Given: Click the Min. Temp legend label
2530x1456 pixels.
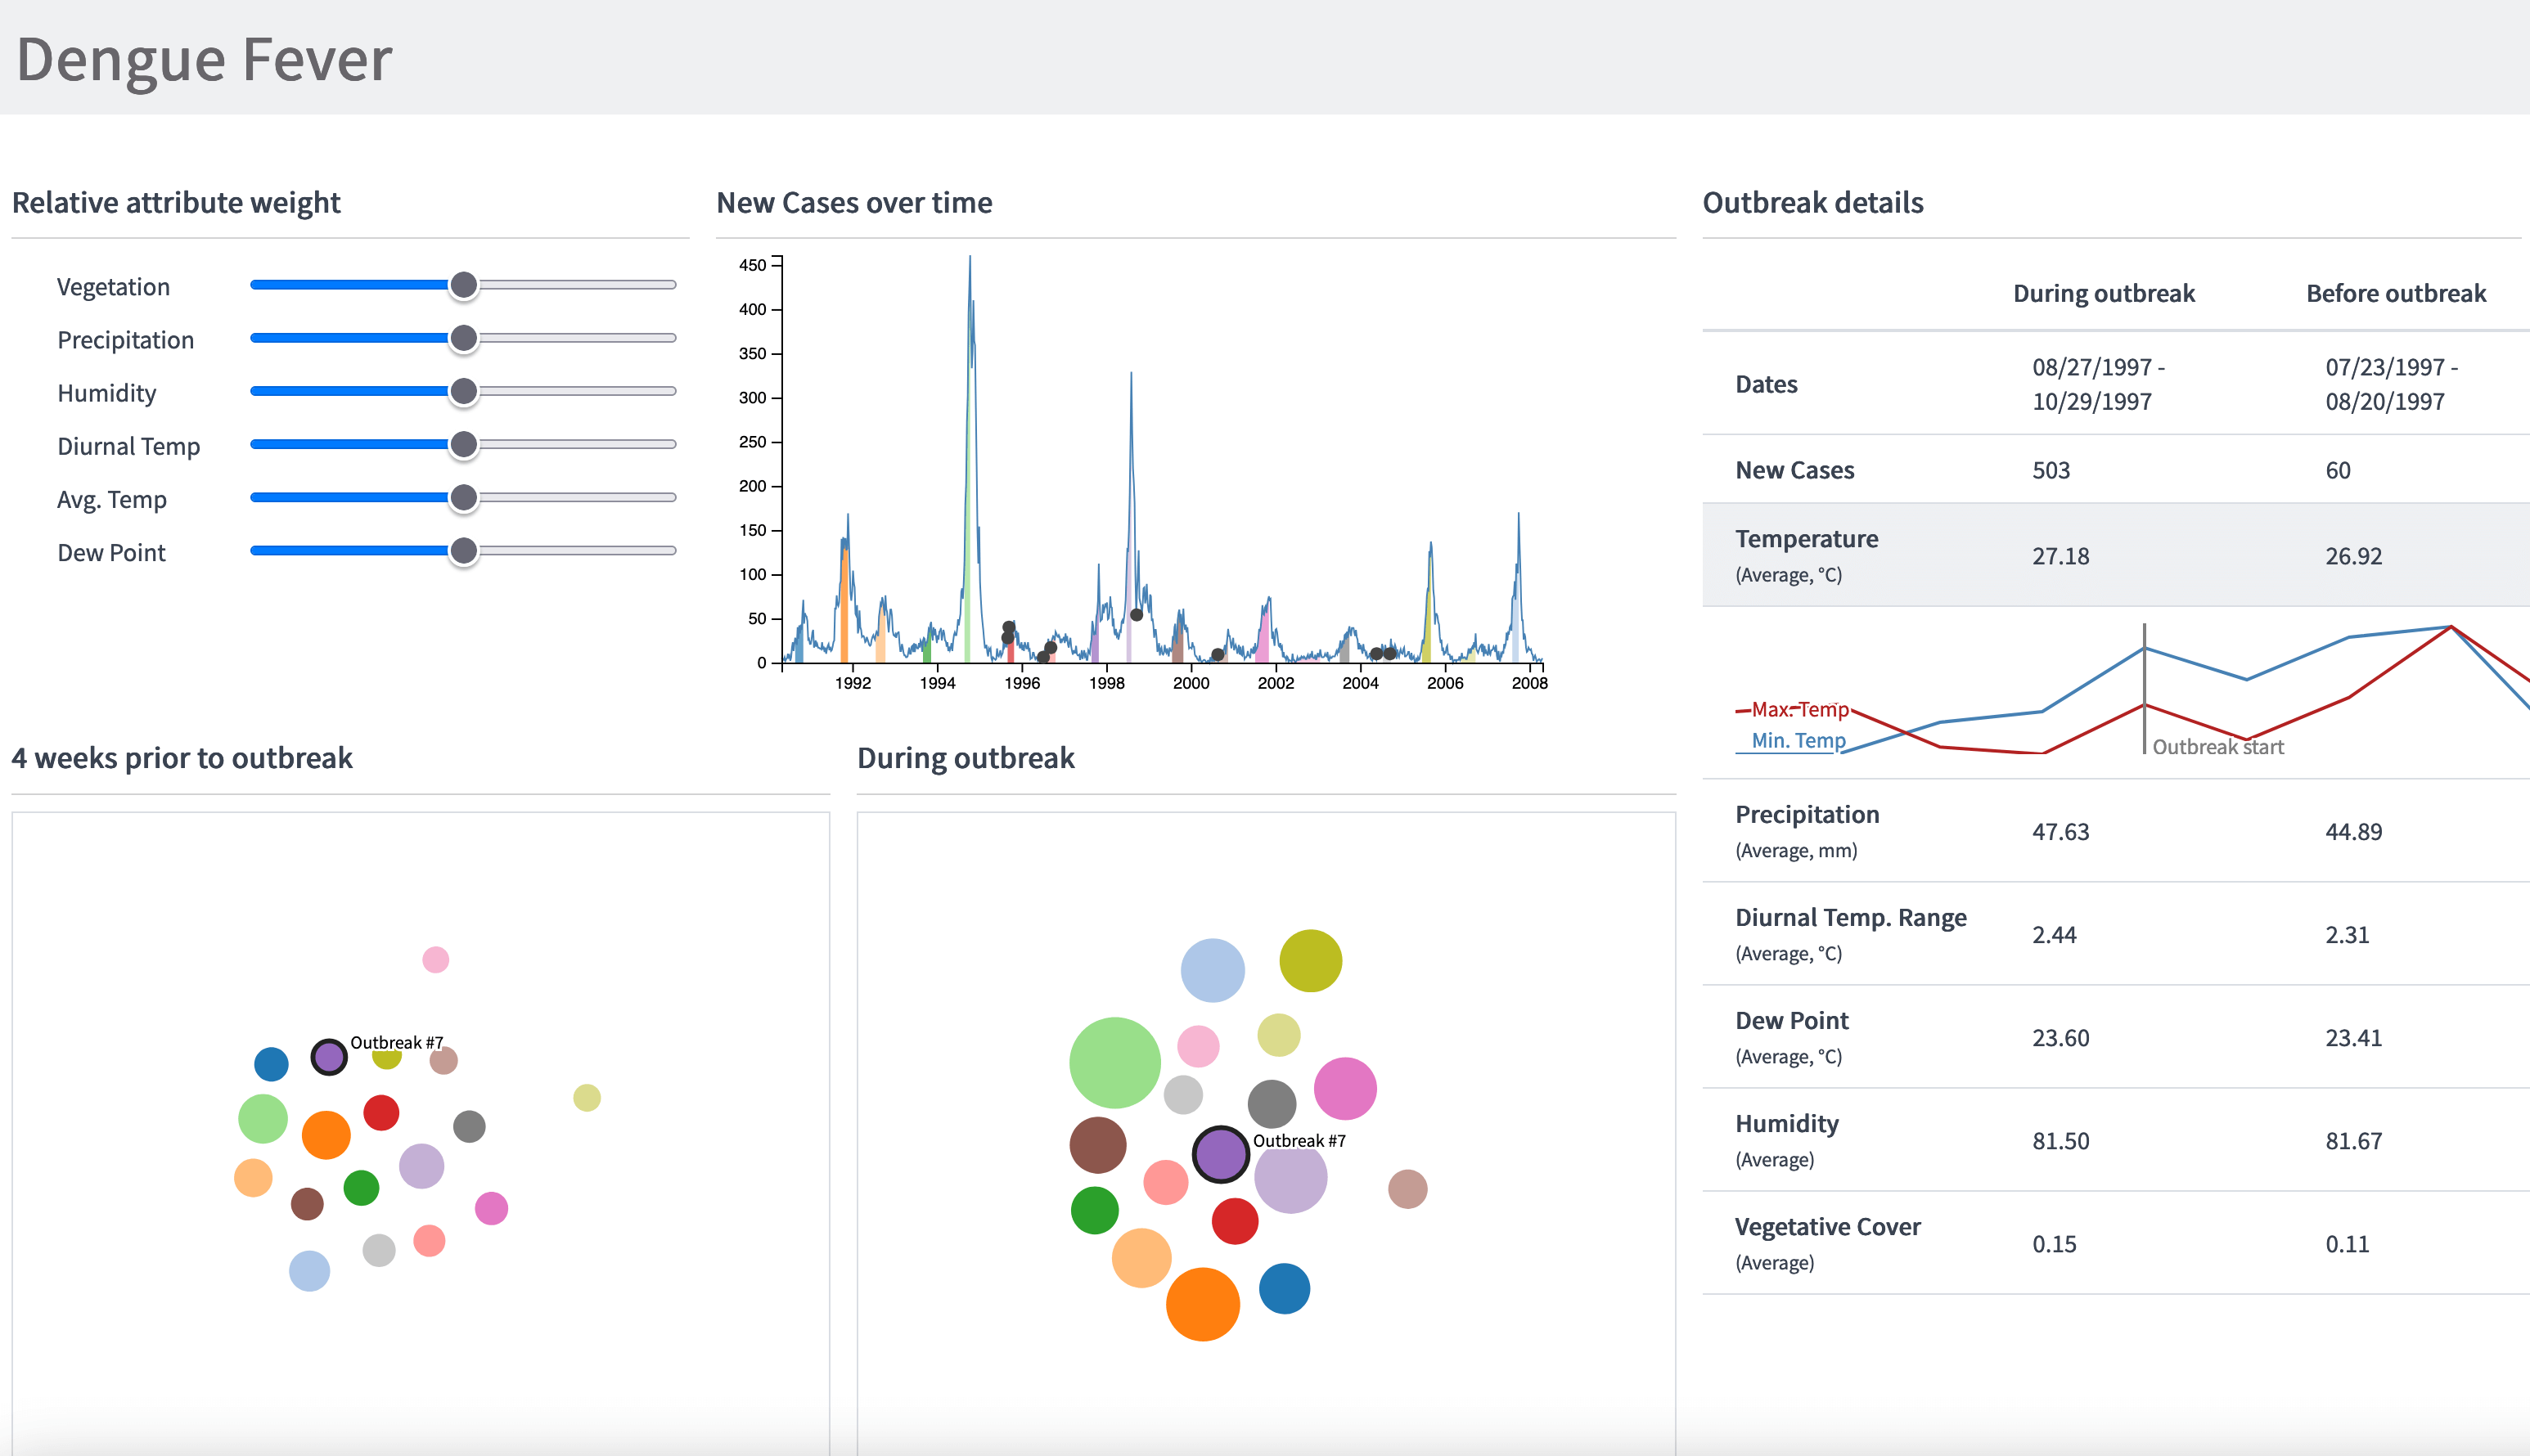Looking at the screenshot, I should (1798, 740).
